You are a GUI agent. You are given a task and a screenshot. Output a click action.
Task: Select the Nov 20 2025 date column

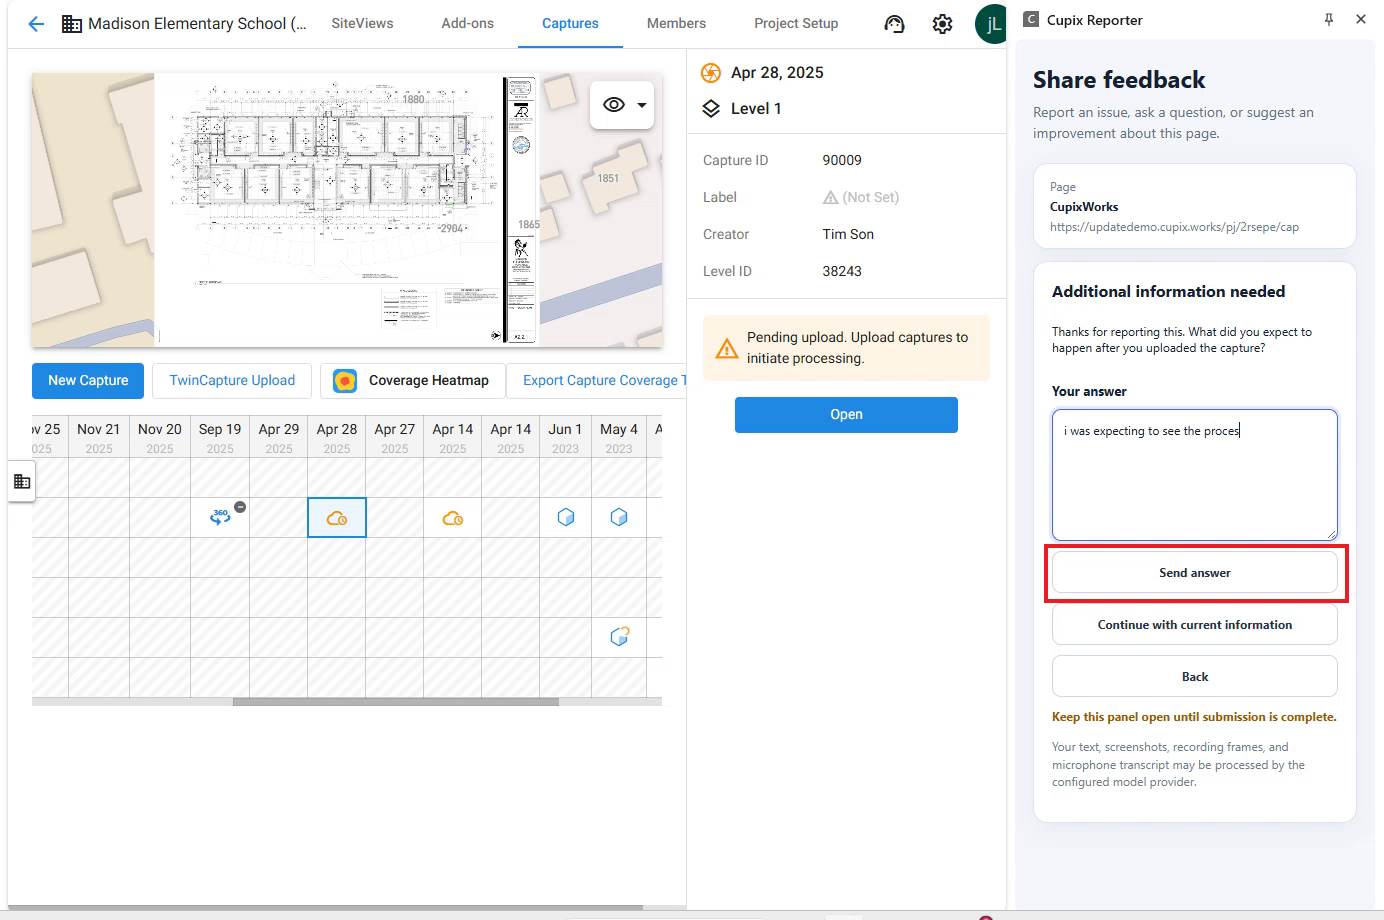[x=160, y=438]
